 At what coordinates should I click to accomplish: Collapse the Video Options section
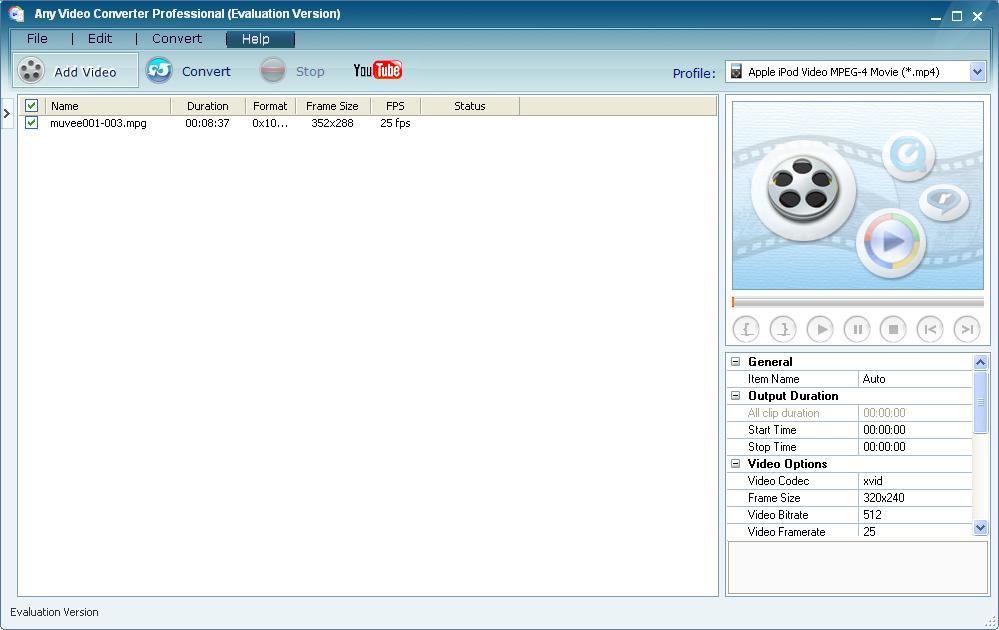(x=735, y=464)
